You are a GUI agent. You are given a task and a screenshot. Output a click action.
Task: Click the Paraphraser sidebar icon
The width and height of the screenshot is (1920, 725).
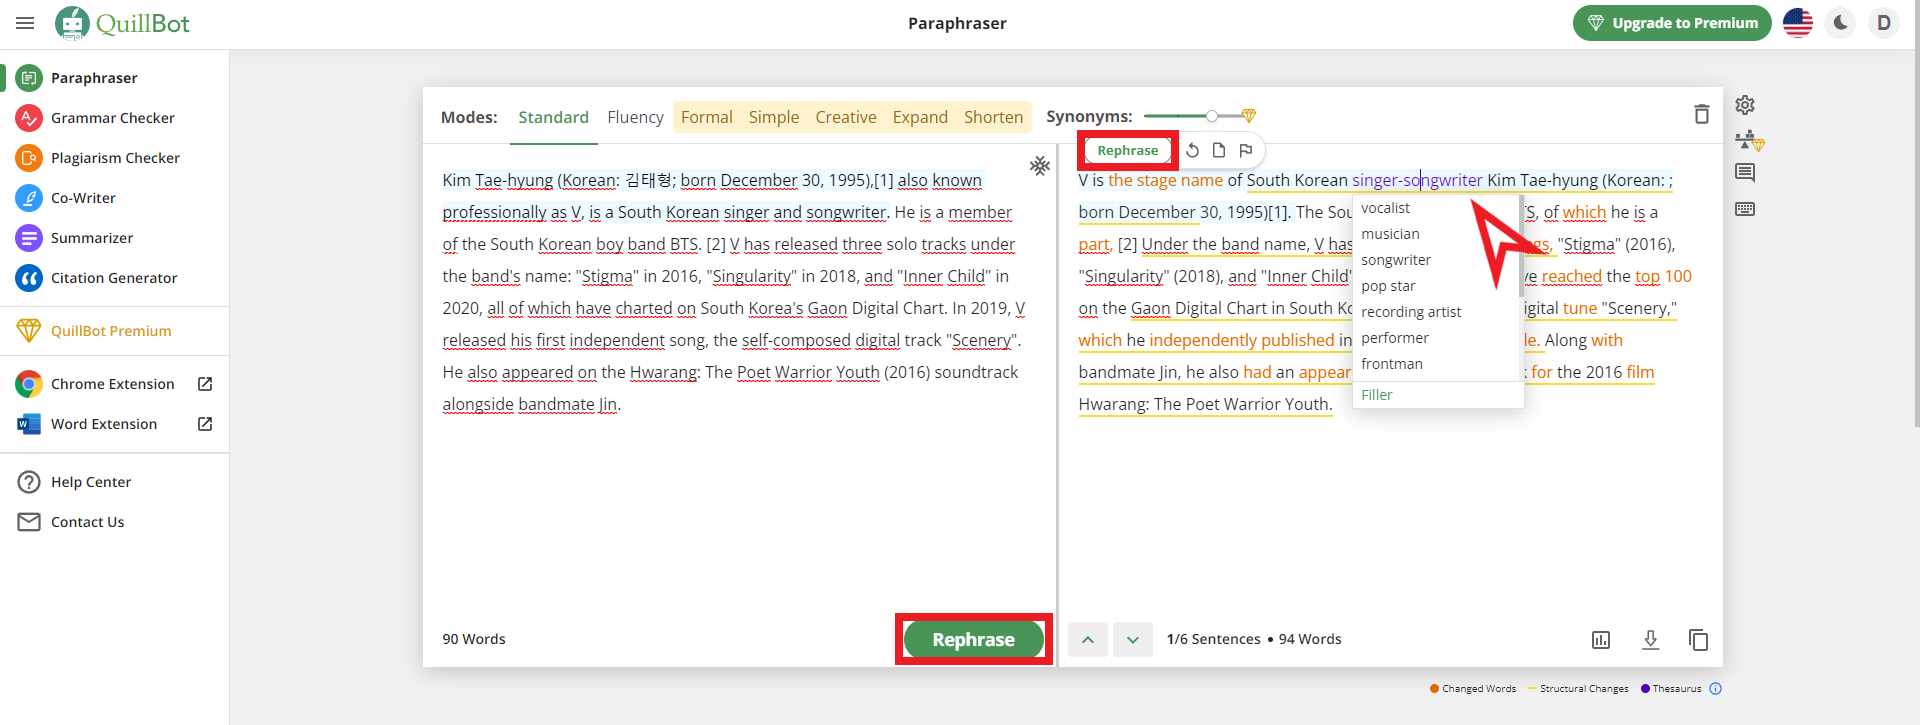(29, 78)
